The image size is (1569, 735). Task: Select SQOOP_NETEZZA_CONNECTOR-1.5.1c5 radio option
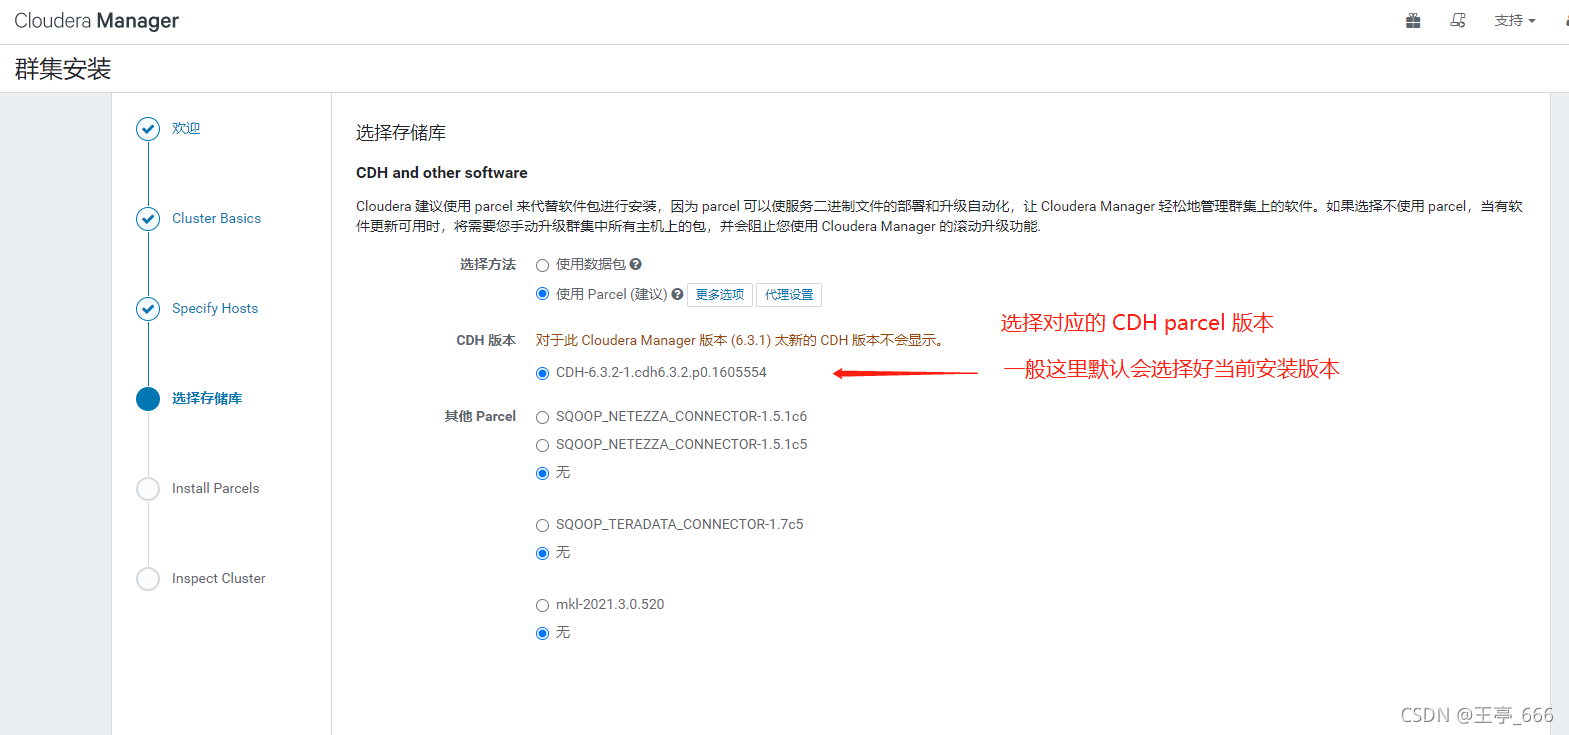point(542,445)
